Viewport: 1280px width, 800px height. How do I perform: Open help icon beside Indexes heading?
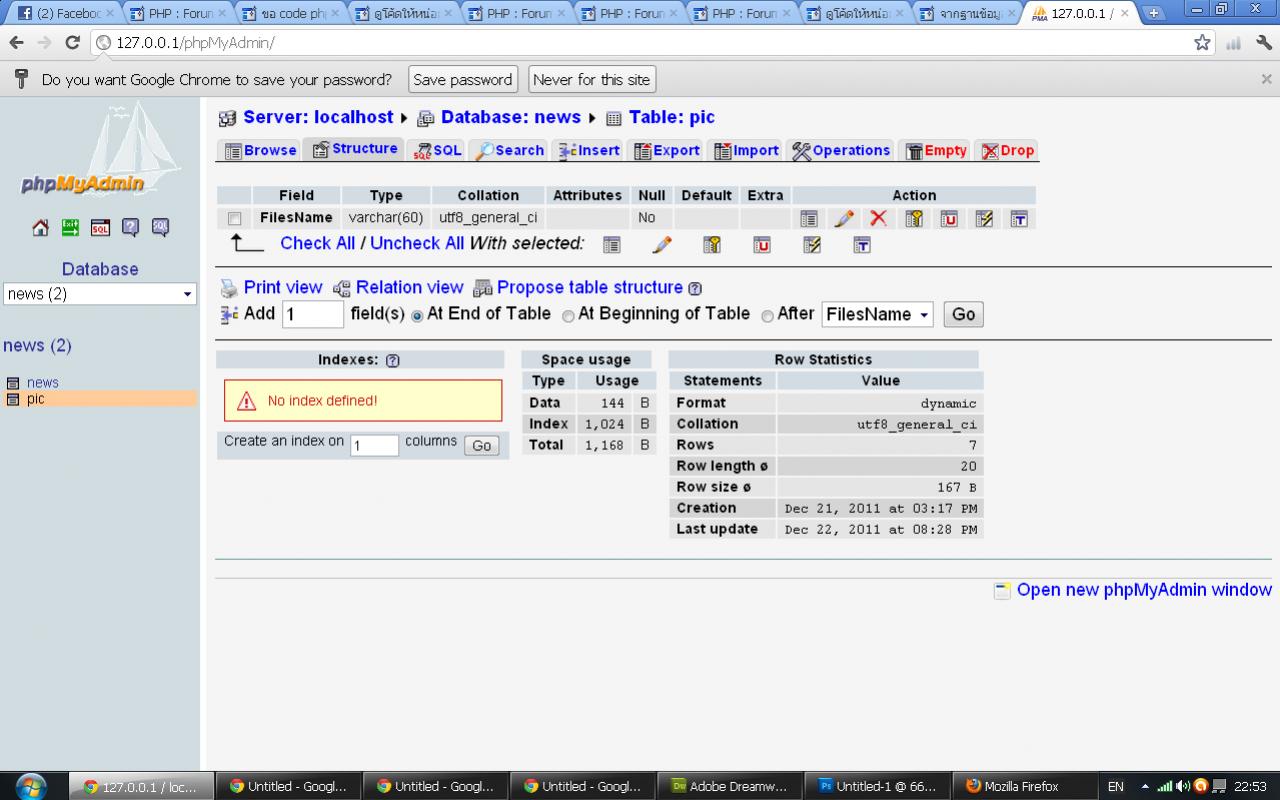coord(393,360)
